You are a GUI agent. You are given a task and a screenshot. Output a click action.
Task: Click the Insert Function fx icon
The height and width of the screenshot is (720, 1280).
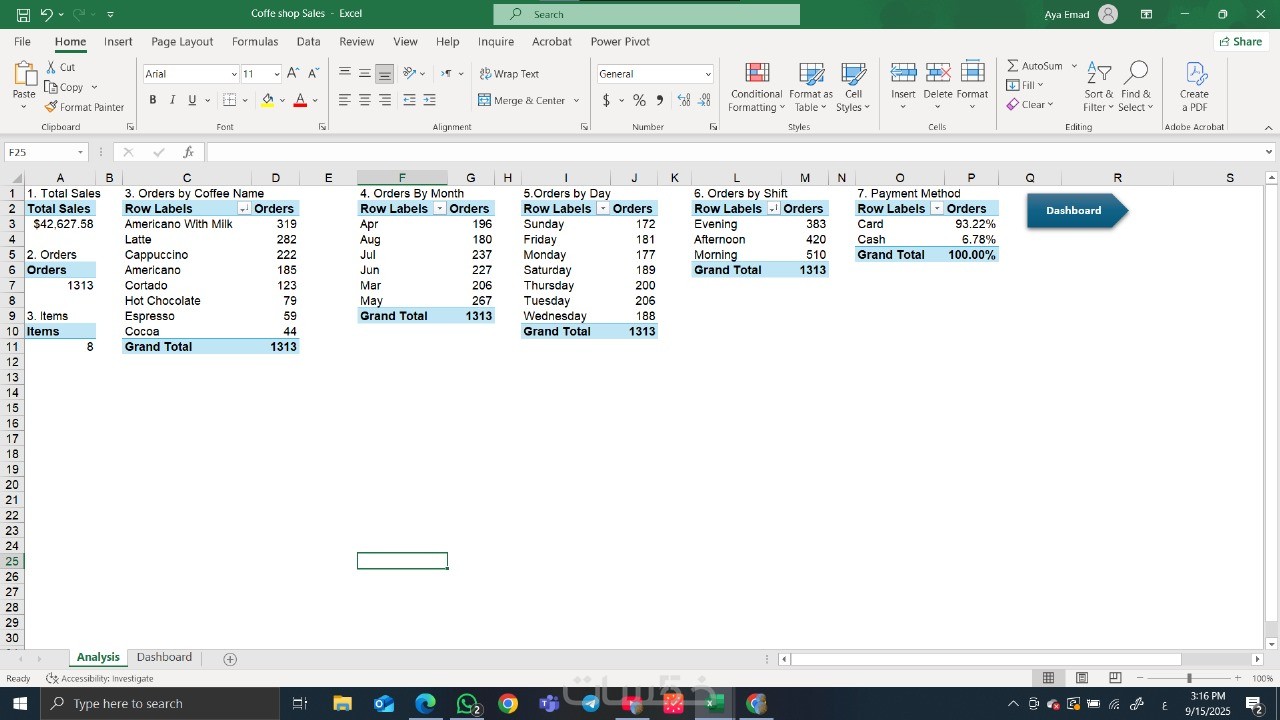188,152
